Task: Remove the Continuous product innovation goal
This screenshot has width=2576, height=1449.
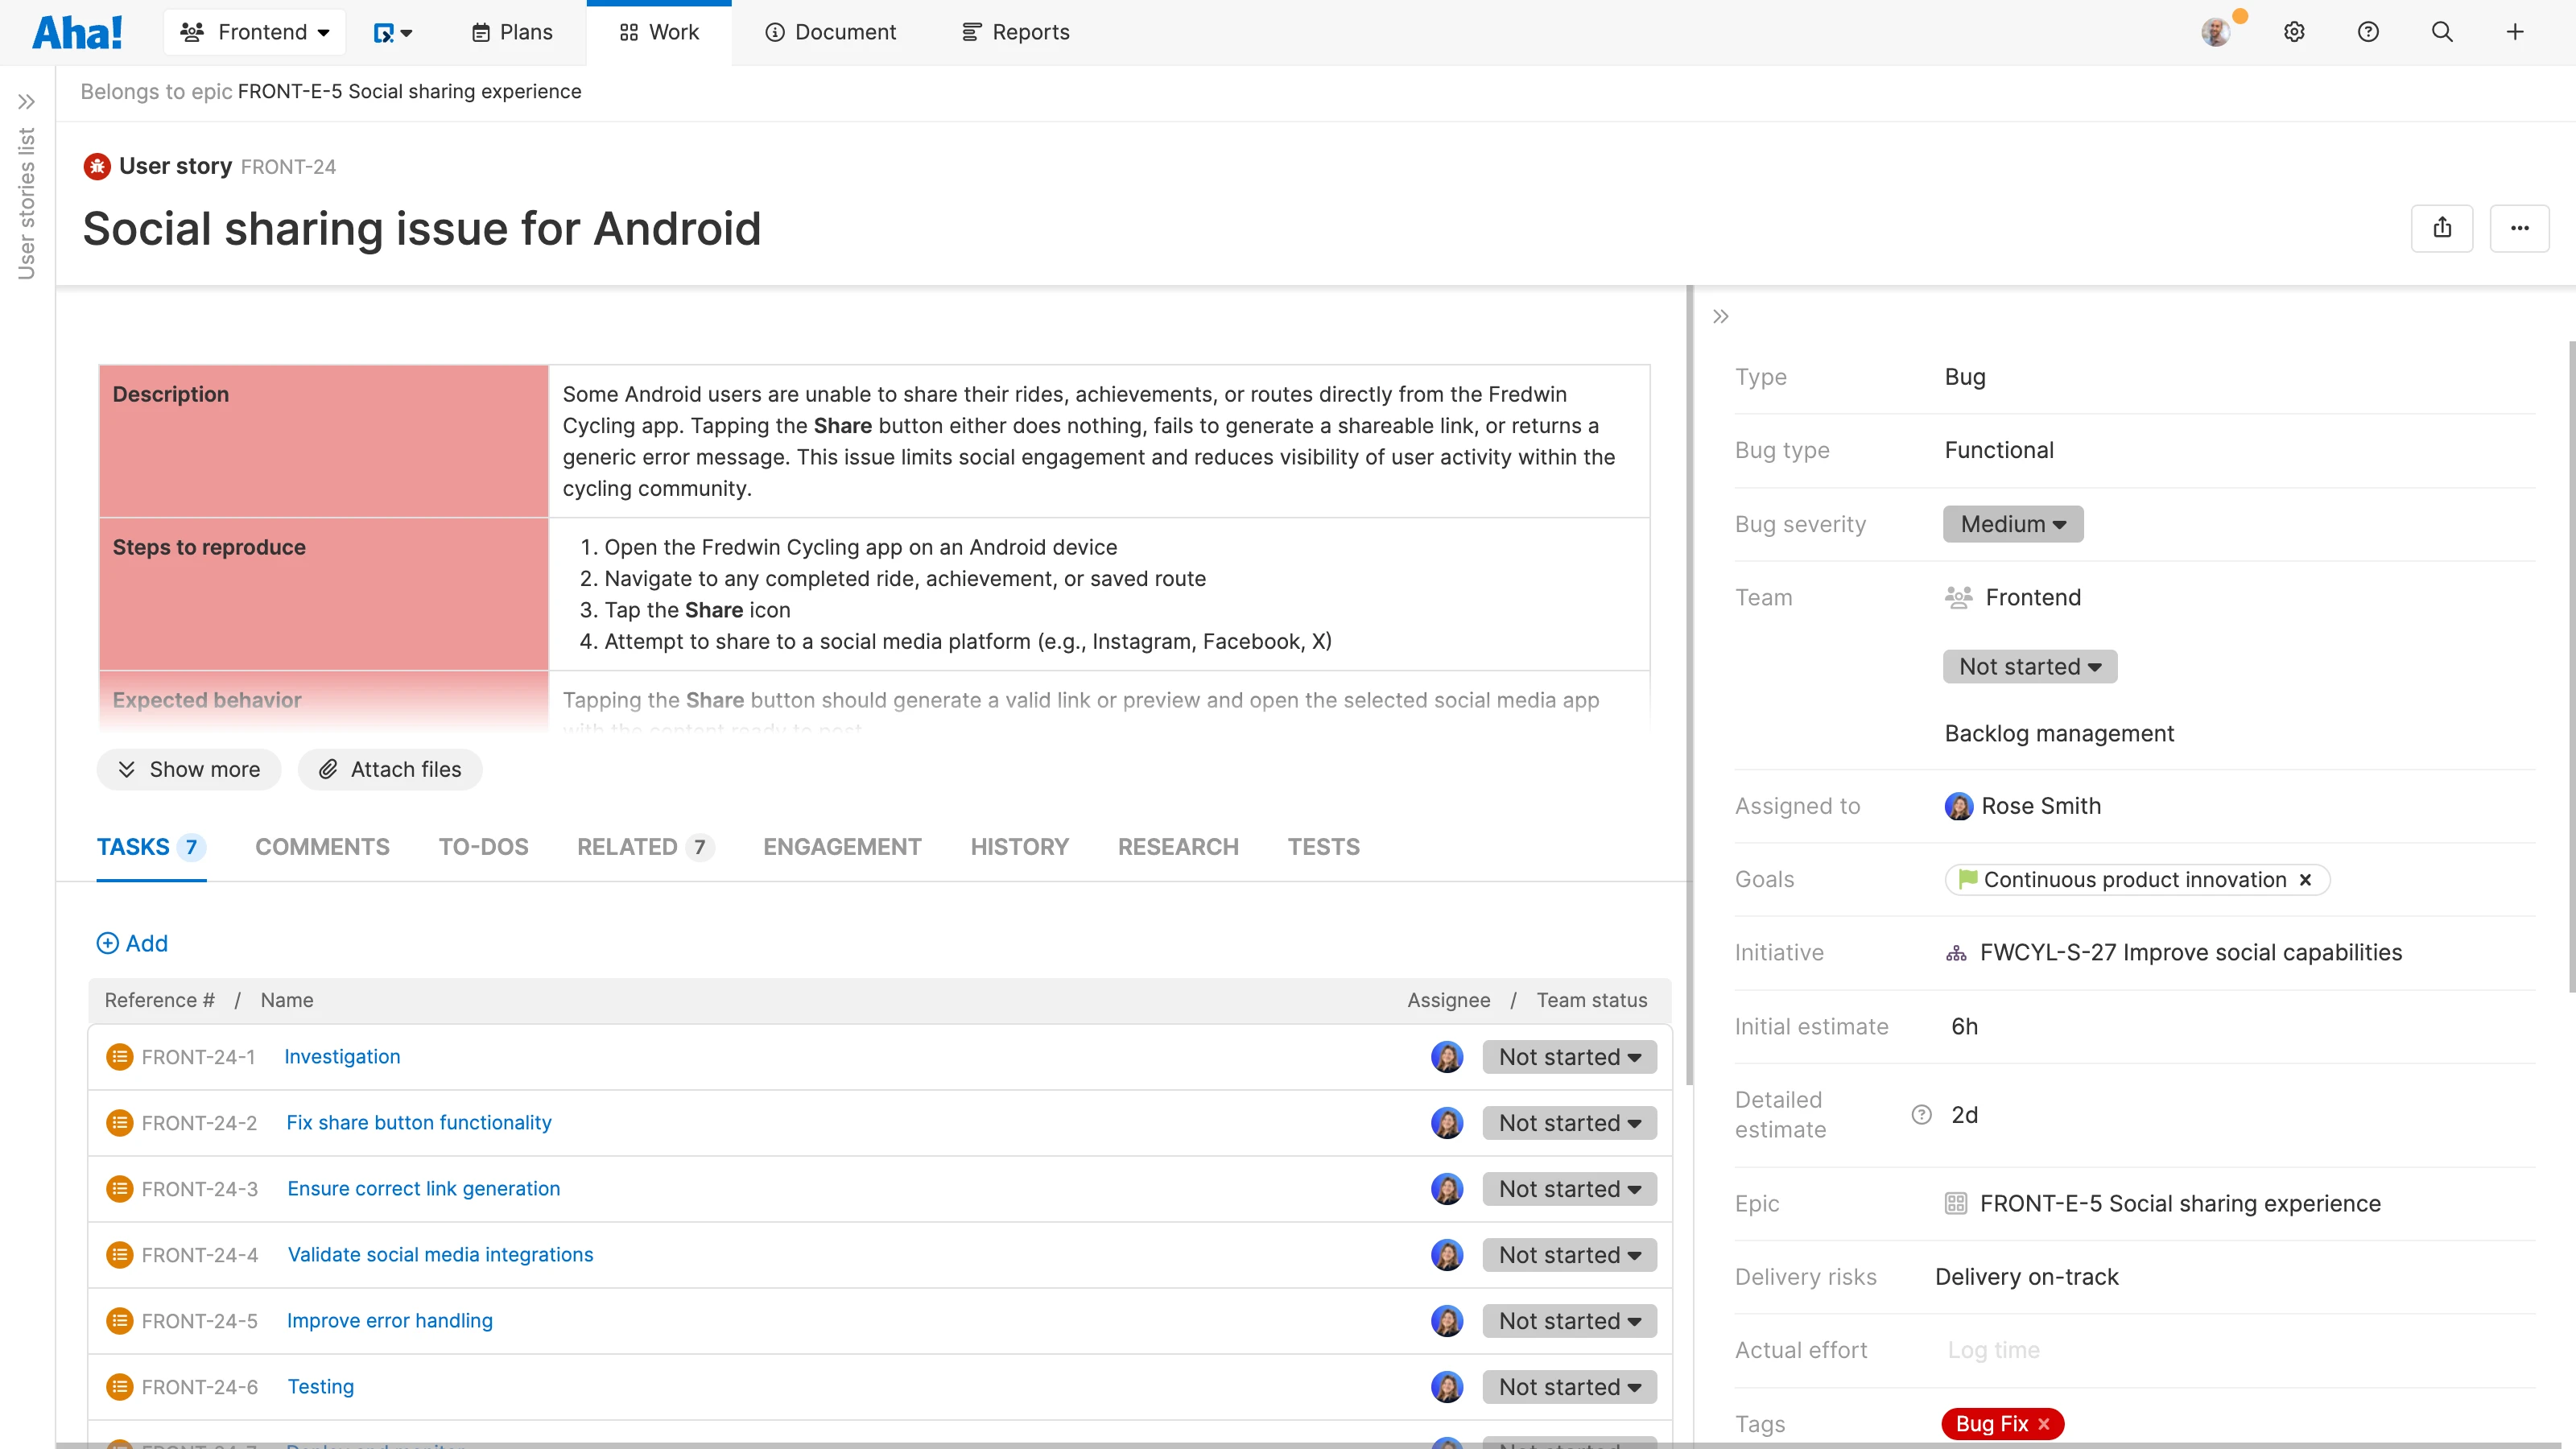Action: [x=2305, y=880]
